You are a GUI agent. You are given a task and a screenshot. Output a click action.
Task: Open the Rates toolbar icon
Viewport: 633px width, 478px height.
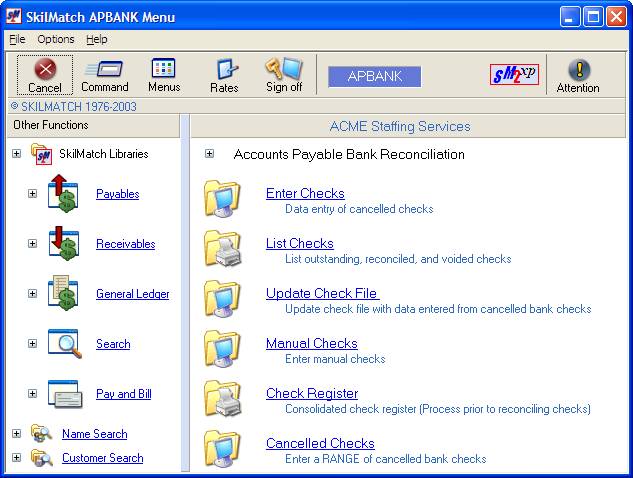click(x=226, y=69)
